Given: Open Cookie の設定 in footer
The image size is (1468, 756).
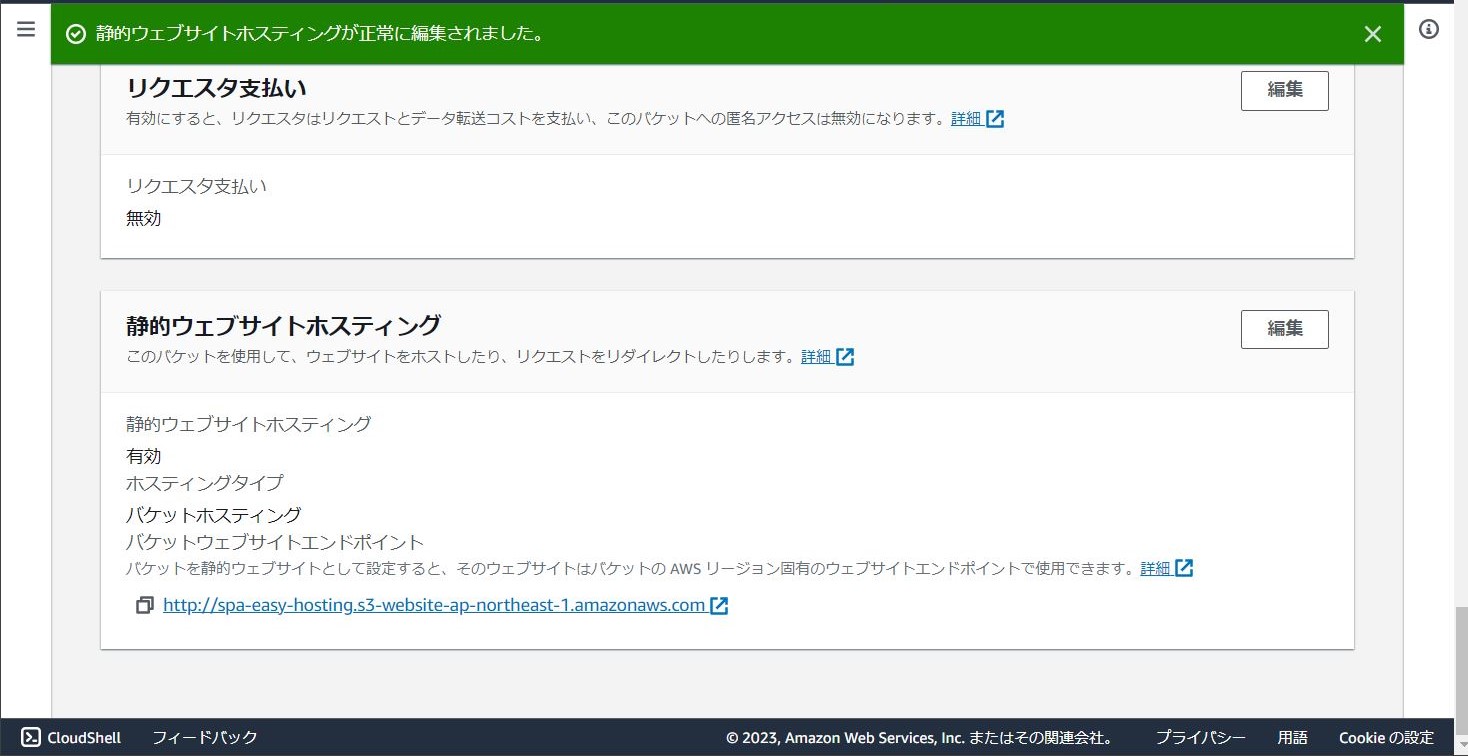Looking at the screenshot, I should (1386, 737).
